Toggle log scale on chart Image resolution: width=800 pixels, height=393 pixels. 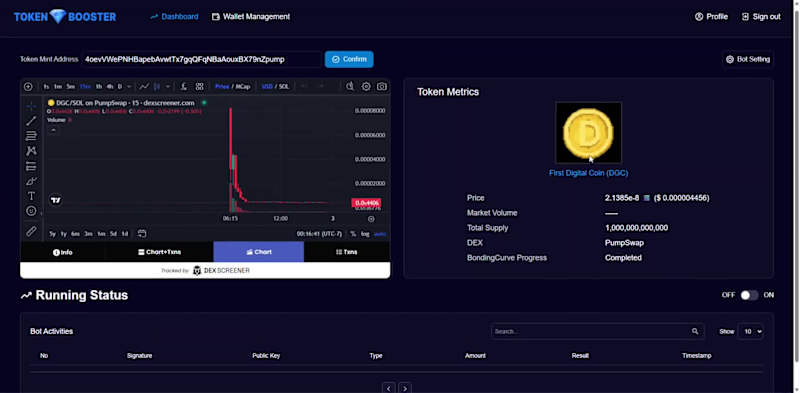(x=365, y=234)
